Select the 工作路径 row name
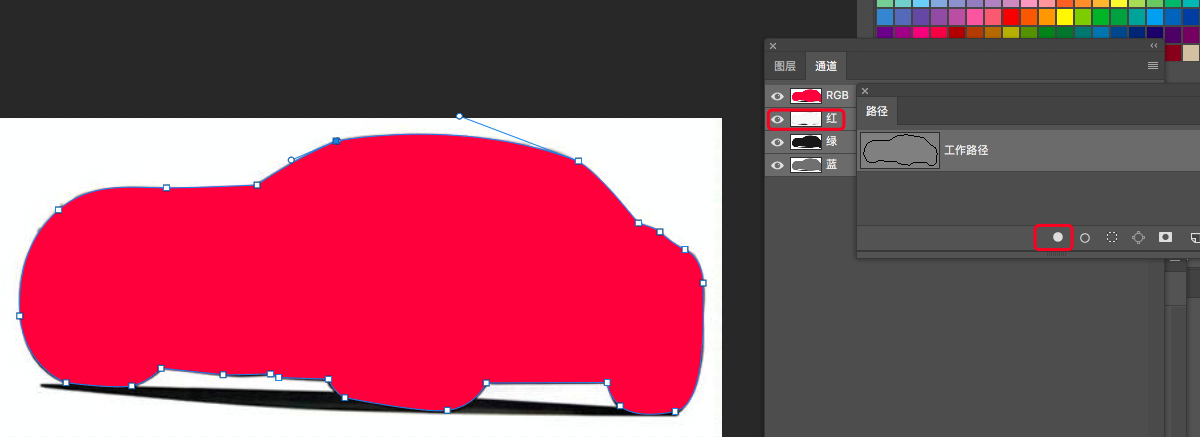1200x437 pixels. click(x=966, y=151)
